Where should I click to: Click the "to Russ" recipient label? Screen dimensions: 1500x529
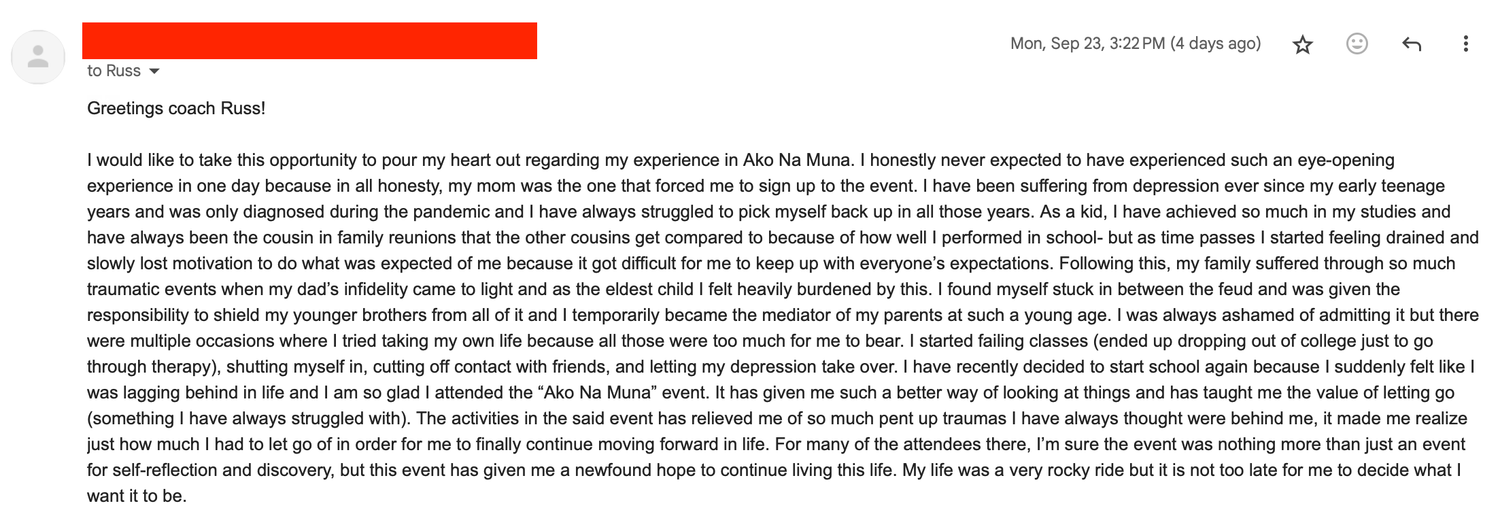click(x=114, y=71)
